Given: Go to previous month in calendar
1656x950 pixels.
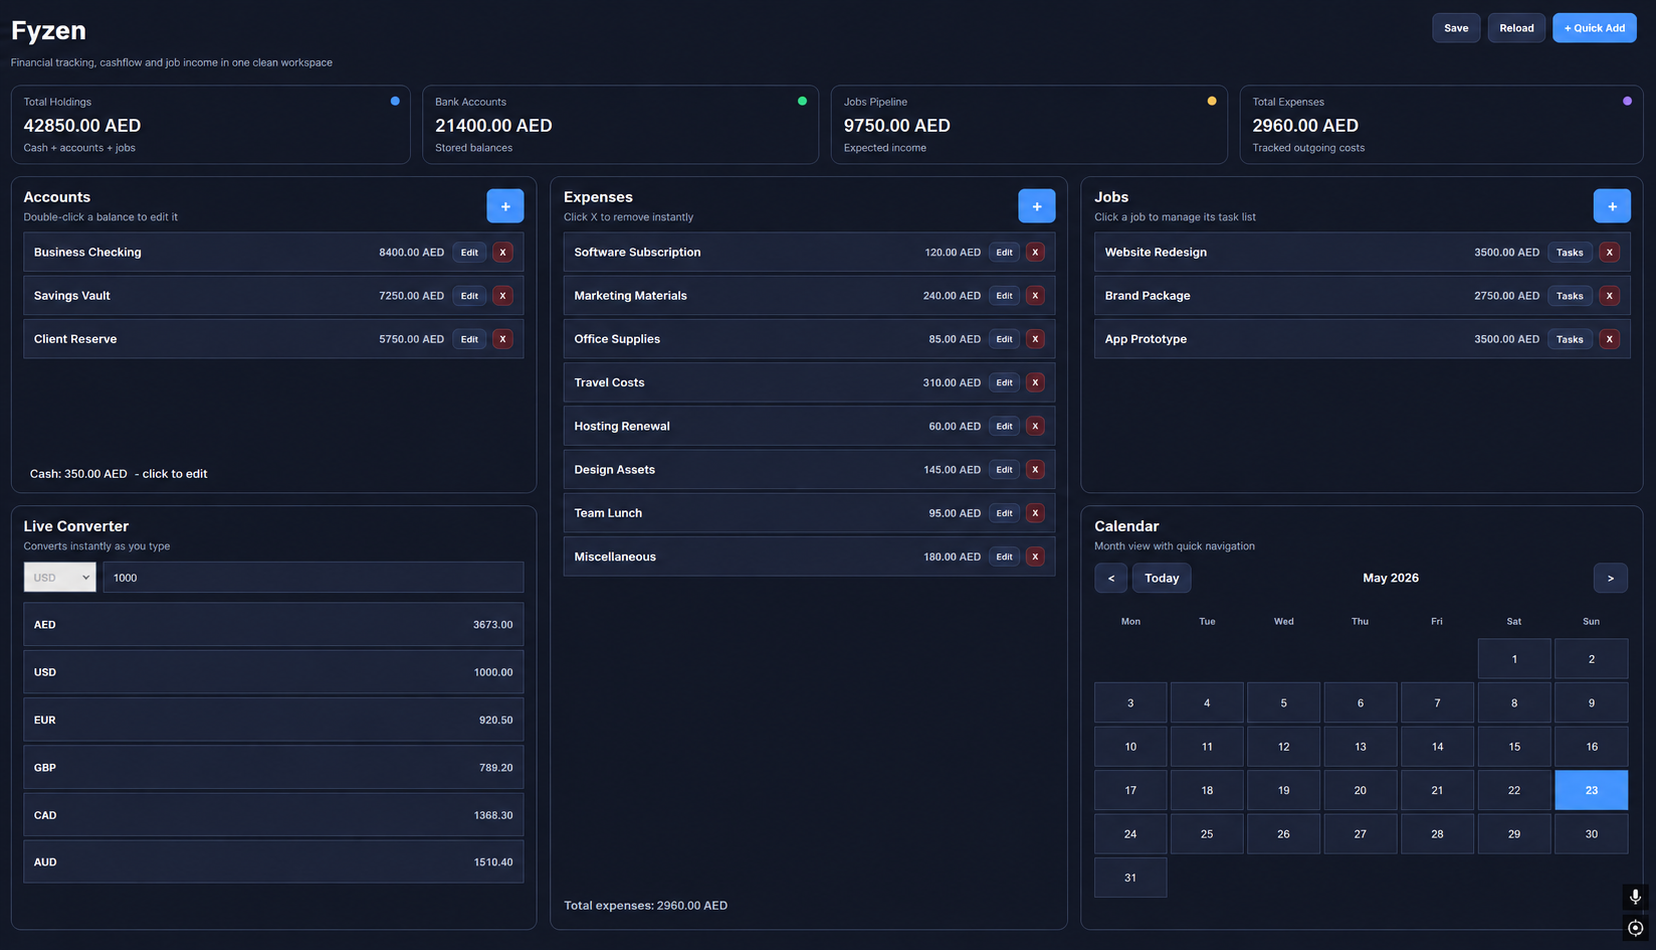Looking at the screenshot, I should (1111, 578).
